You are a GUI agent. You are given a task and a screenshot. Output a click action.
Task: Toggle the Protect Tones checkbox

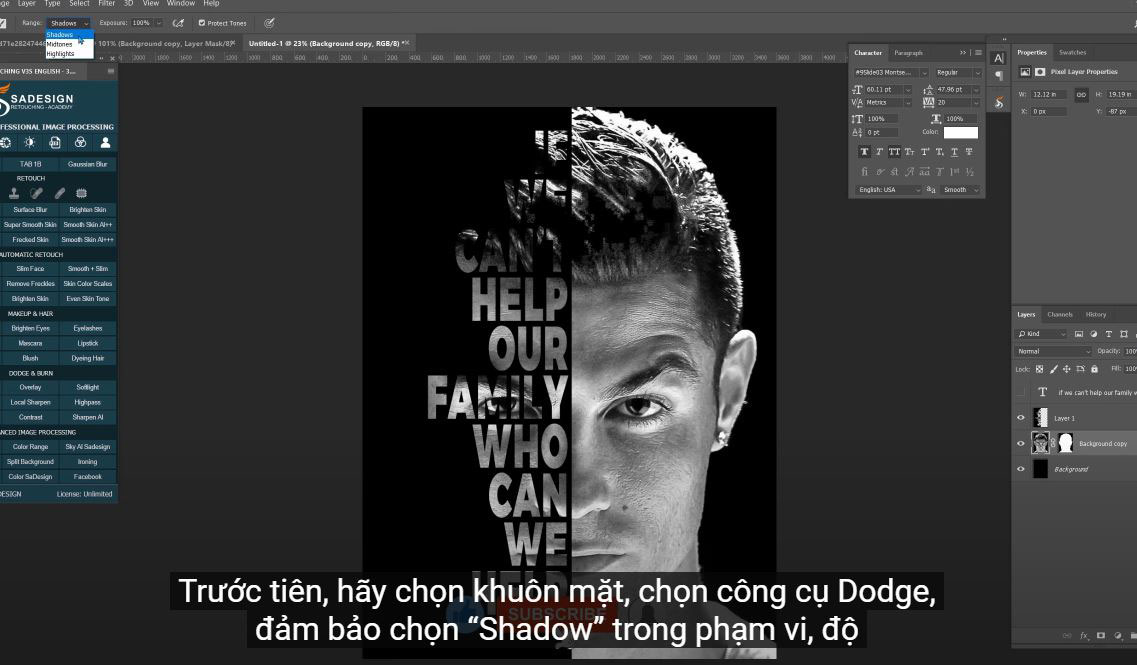[202, 22]
